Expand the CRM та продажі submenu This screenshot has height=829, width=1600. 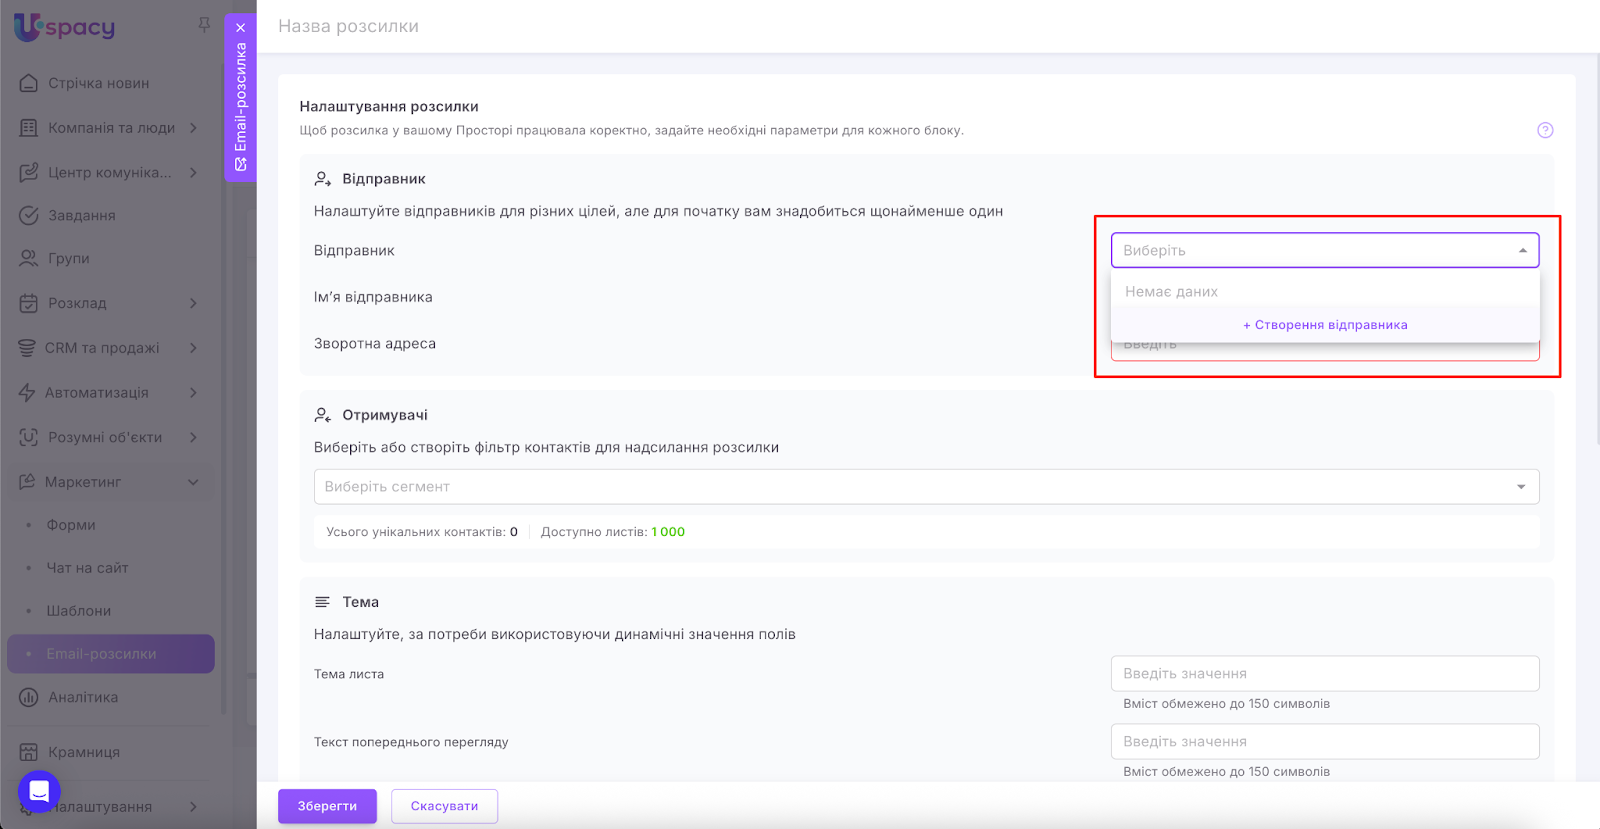click(x=193, y=348)
